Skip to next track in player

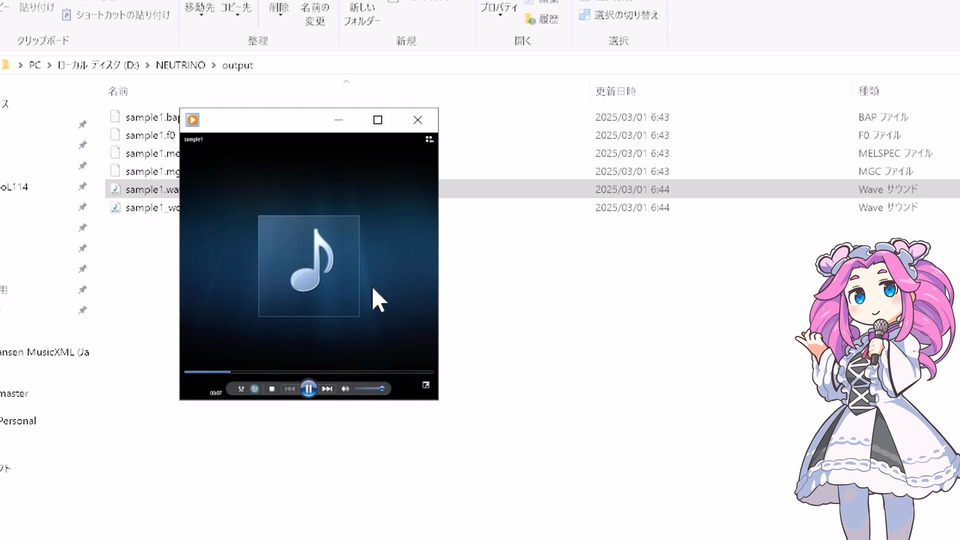(x=327, y=389)
